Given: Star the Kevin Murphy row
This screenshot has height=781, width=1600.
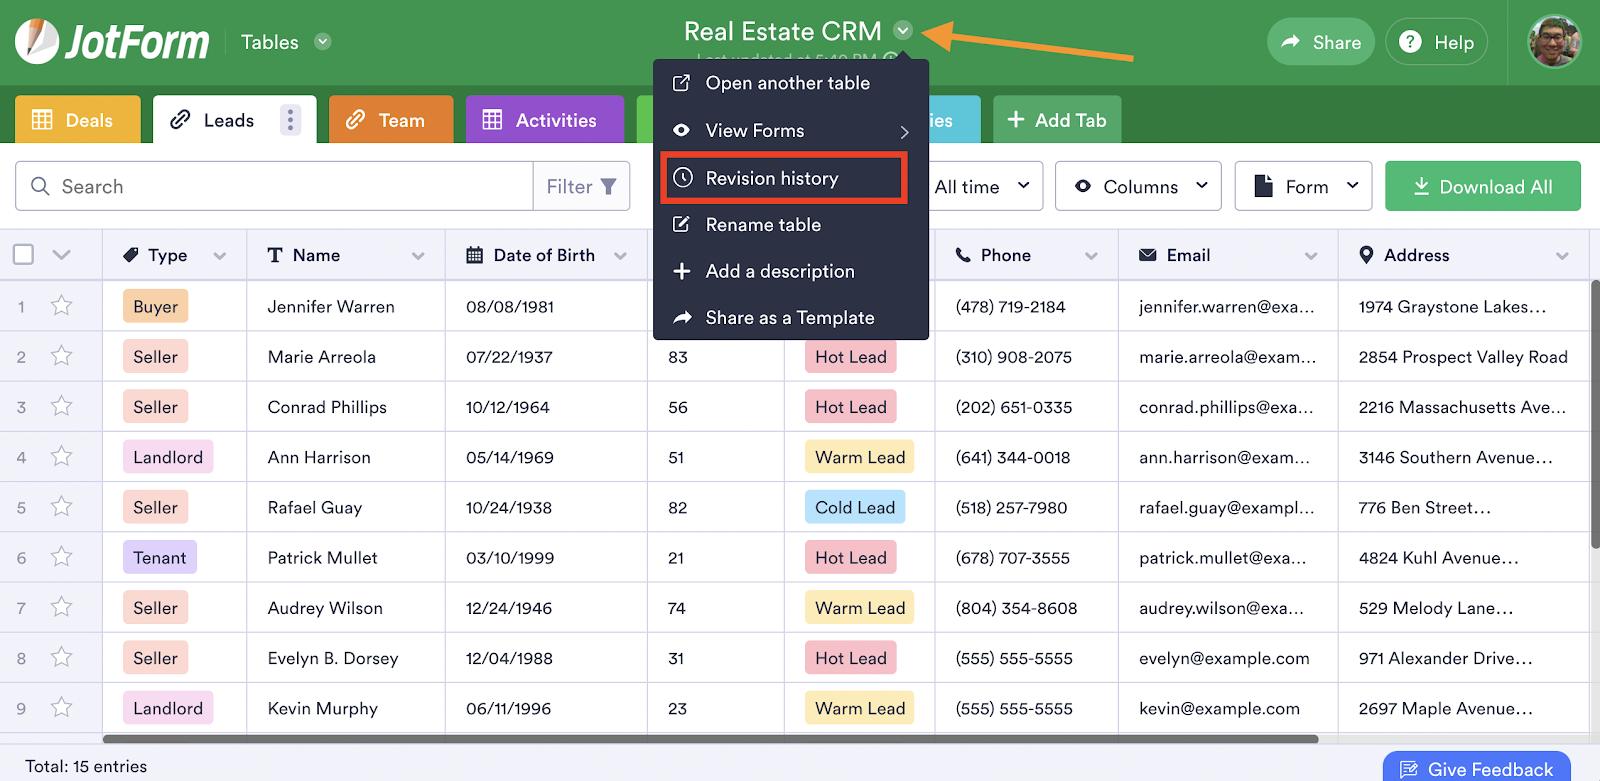Looking at the screenshot, I should click(x=62, y=708).
